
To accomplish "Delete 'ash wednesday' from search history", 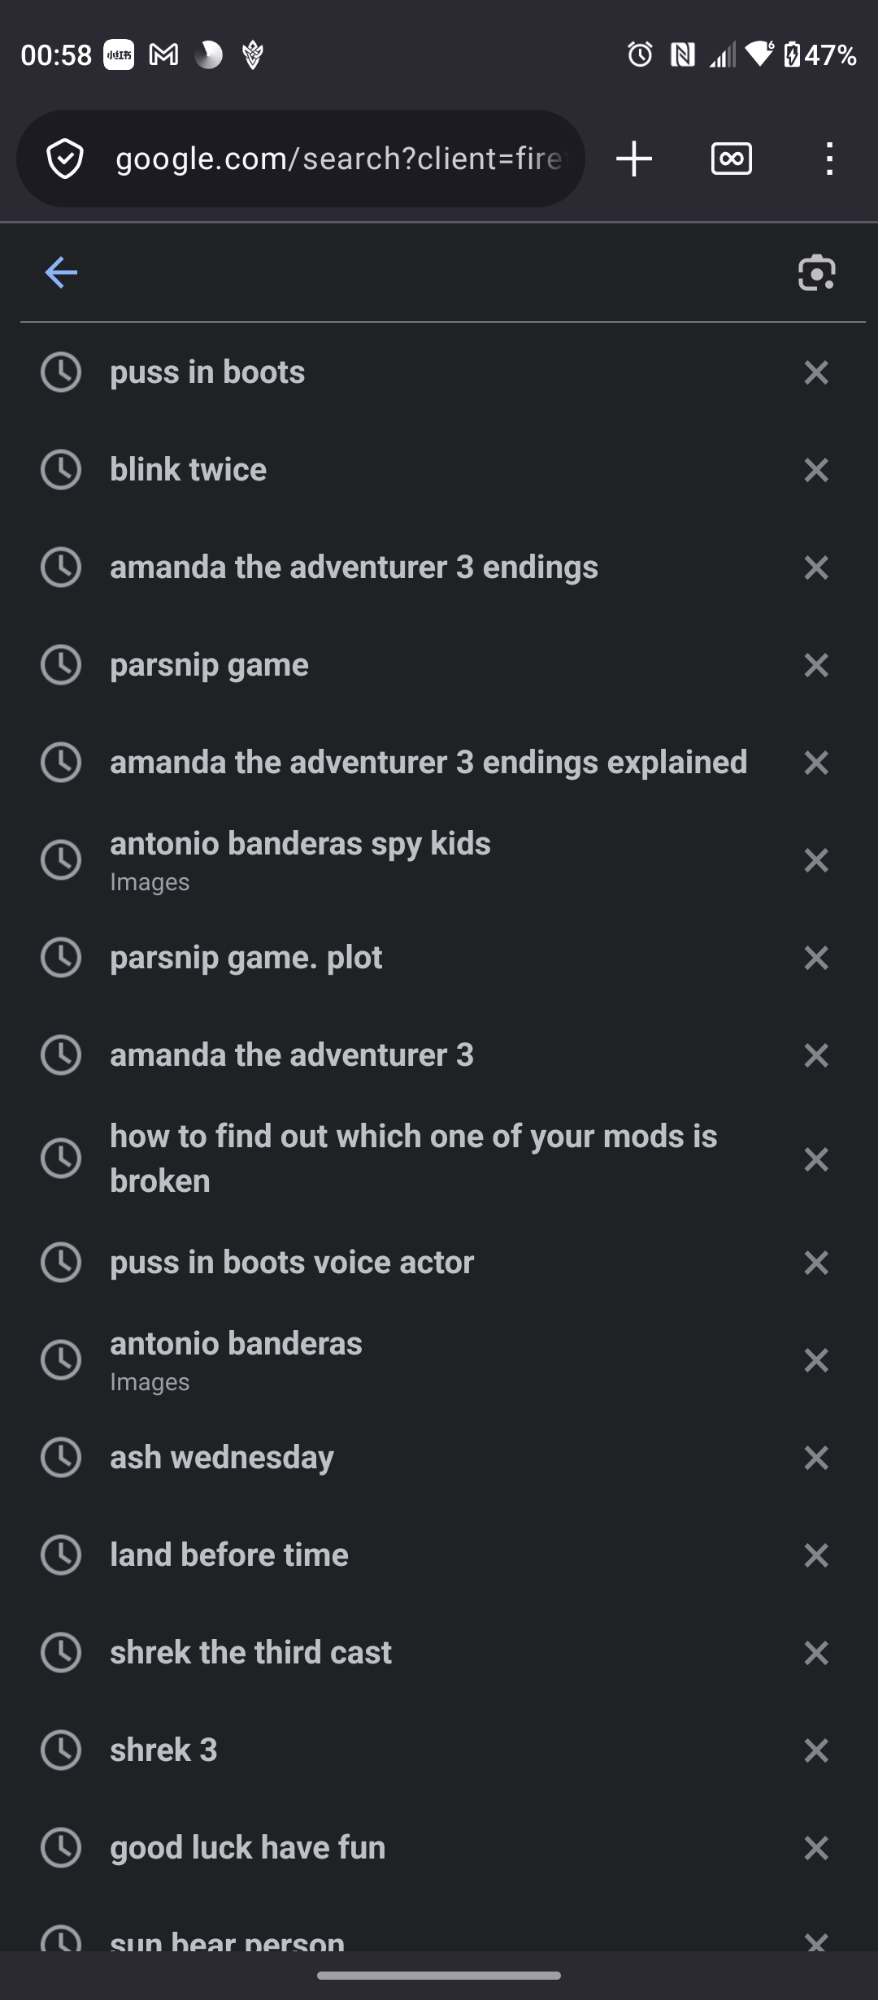I will click(816, 1458).
